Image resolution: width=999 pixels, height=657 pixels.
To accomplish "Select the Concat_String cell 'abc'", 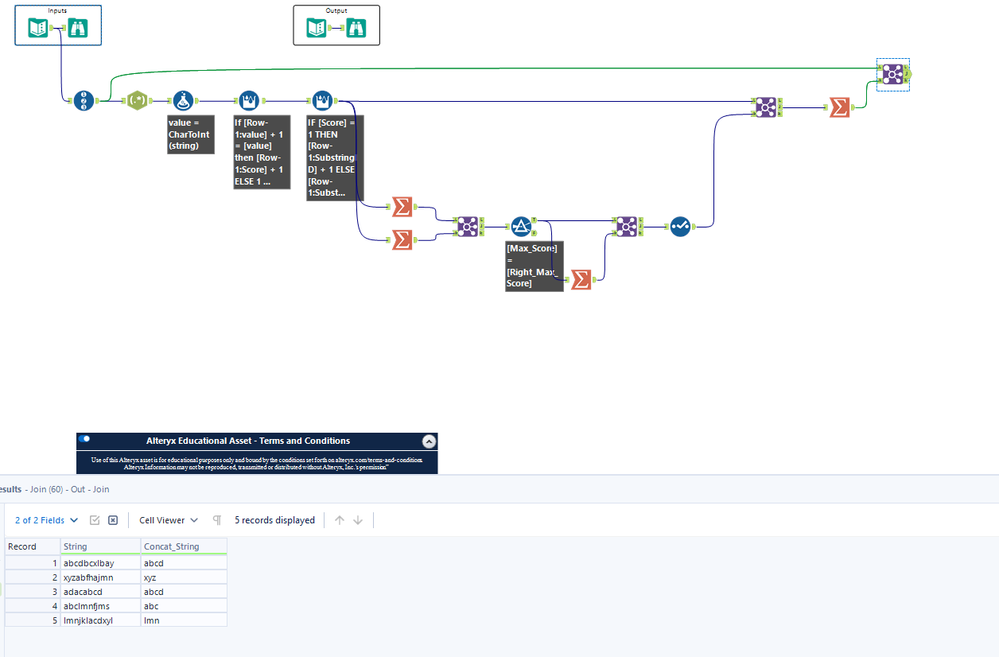I will pos(184,606).
